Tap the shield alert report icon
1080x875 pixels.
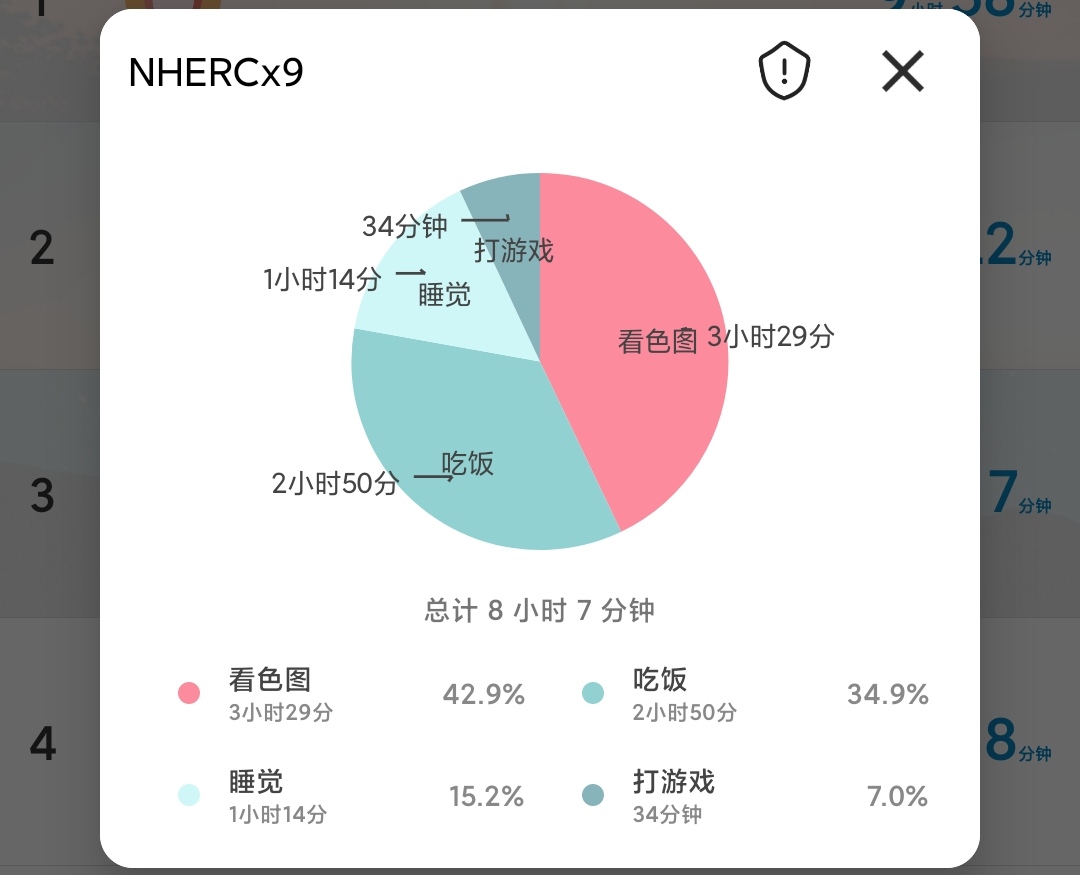click(x=784, y=72)
